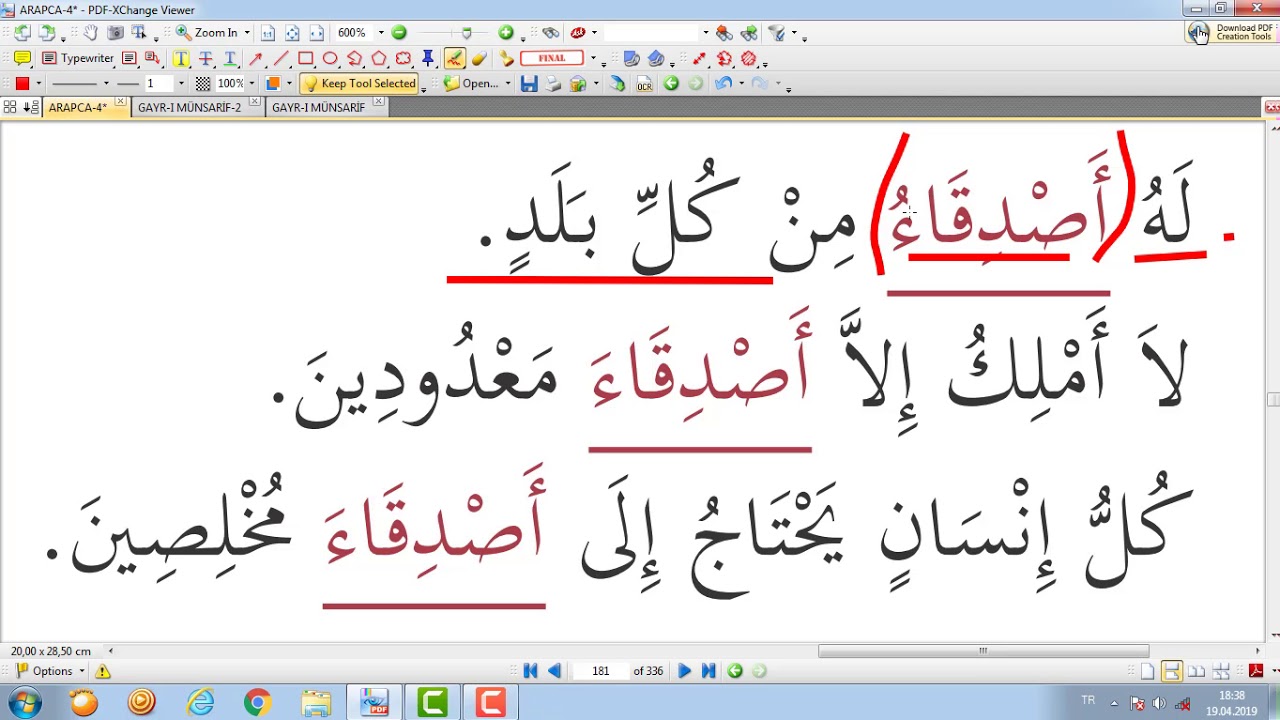Select the Typewriter tool
Screen dimensions: 1280x720
click(x=78, y=58)
